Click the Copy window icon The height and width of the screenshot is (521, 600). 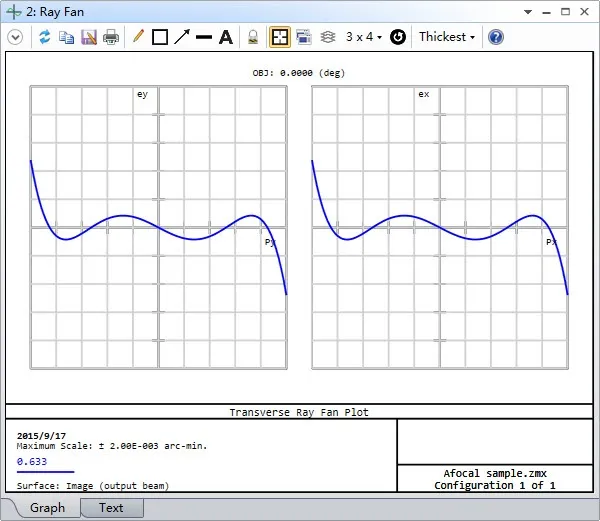click(67, 37)
